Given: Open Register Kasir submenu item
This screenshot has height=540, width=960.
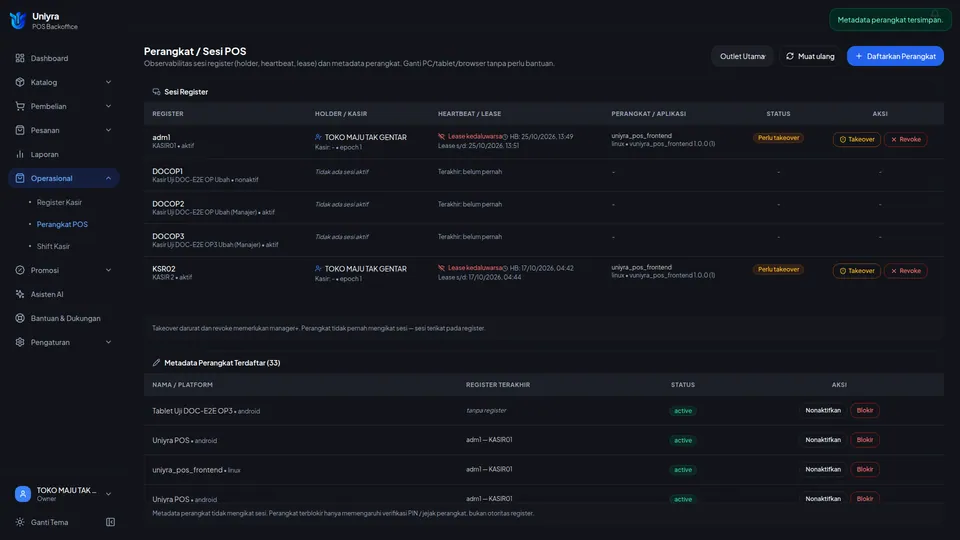Looking at the screenshot, I should [x=59, y=202].
